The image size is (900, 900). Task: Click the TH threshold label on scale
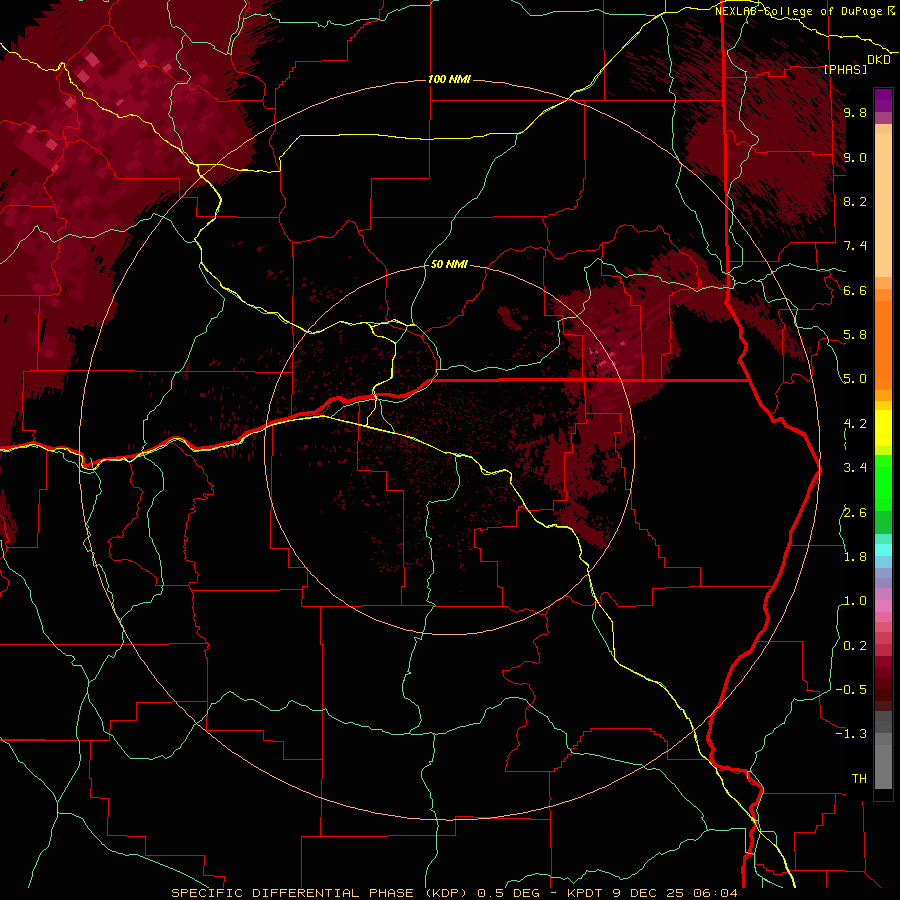(859, 778)
